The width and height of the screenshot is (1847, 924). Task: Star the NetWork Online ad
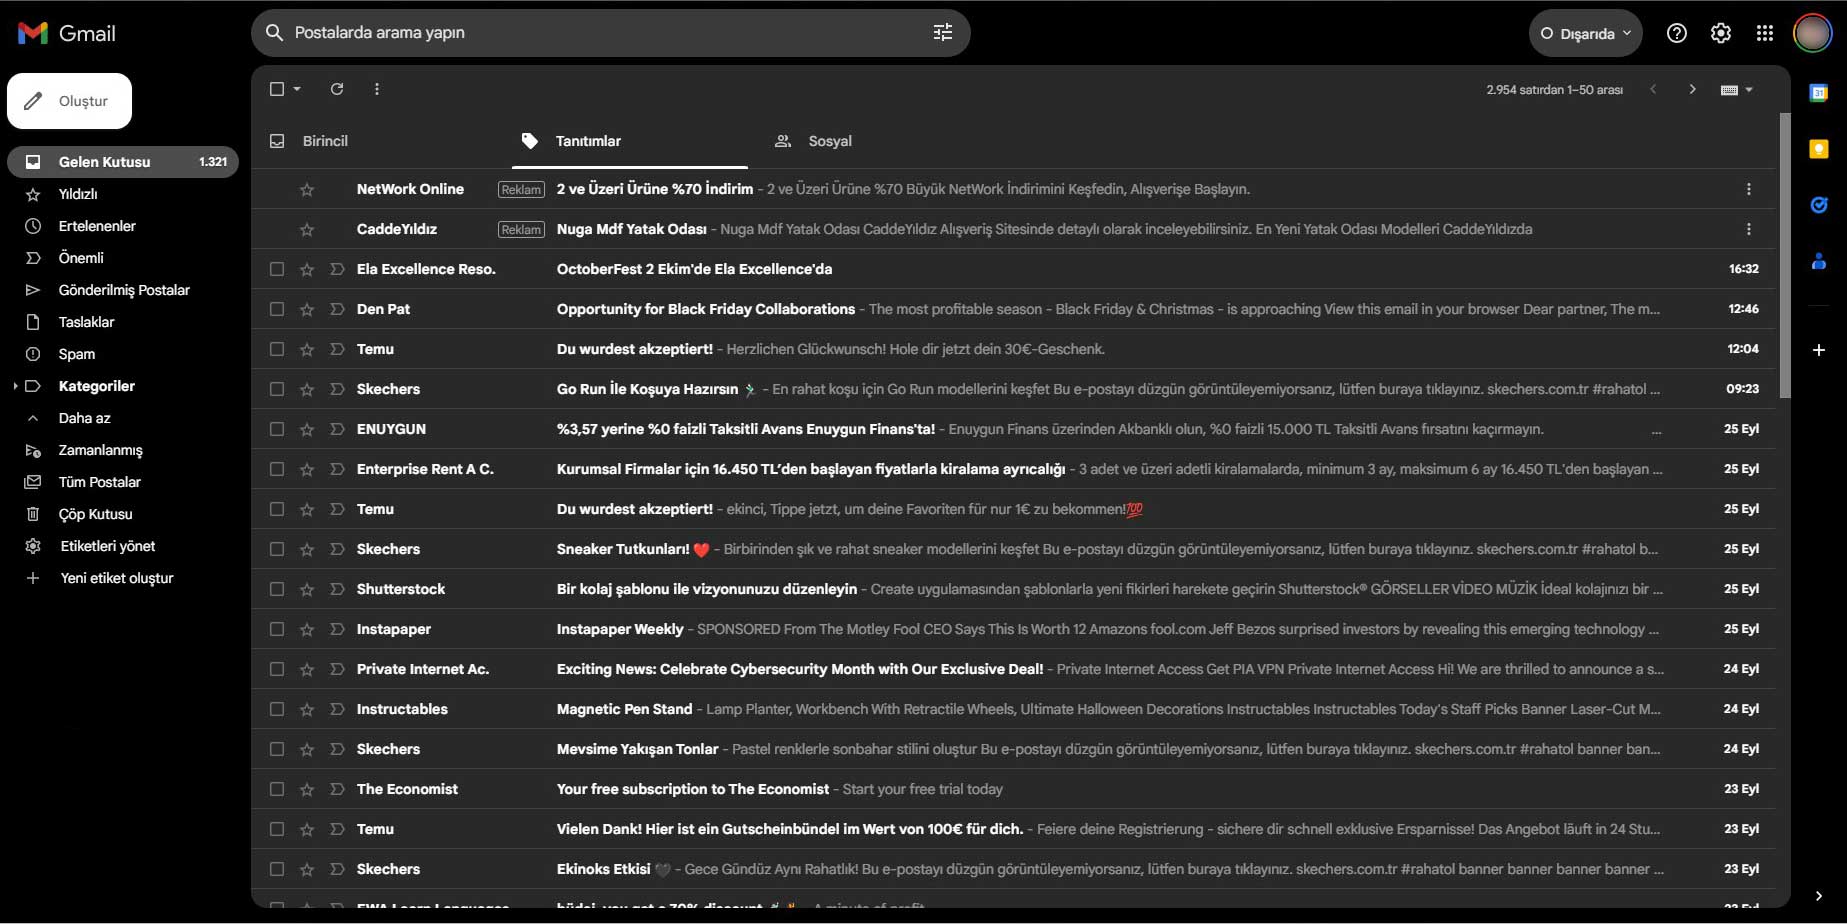[307, 189]
